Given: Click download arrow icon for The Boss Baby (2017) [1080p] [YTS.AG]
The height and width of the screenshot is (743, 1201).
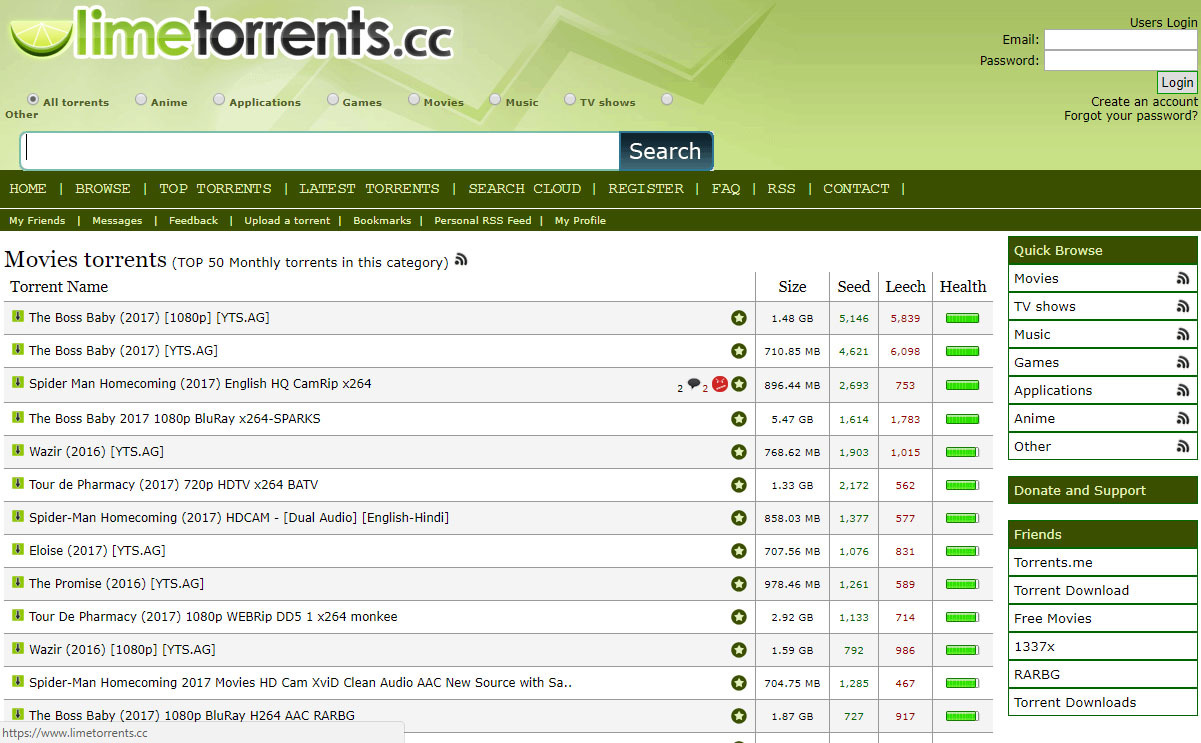Looking at the screenshot, I should (x=17, y=317).
